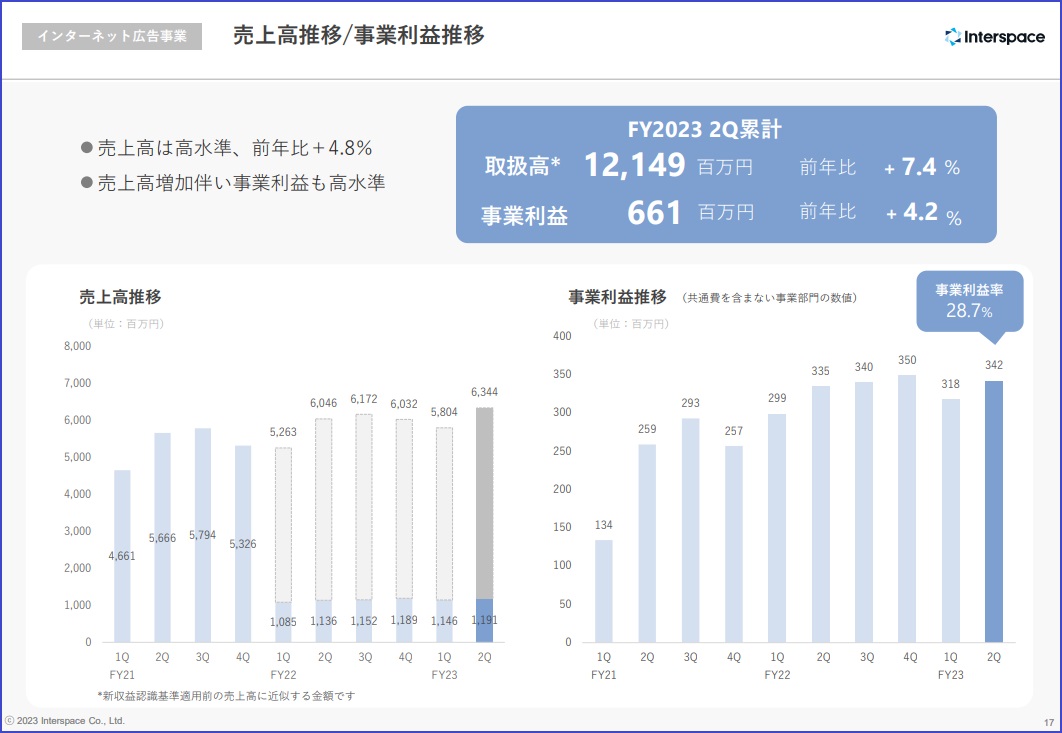This screenshot has width=1062, height=733.
Task: Select the インターネット広告事業 gray tag
Action: pos(112,36)
